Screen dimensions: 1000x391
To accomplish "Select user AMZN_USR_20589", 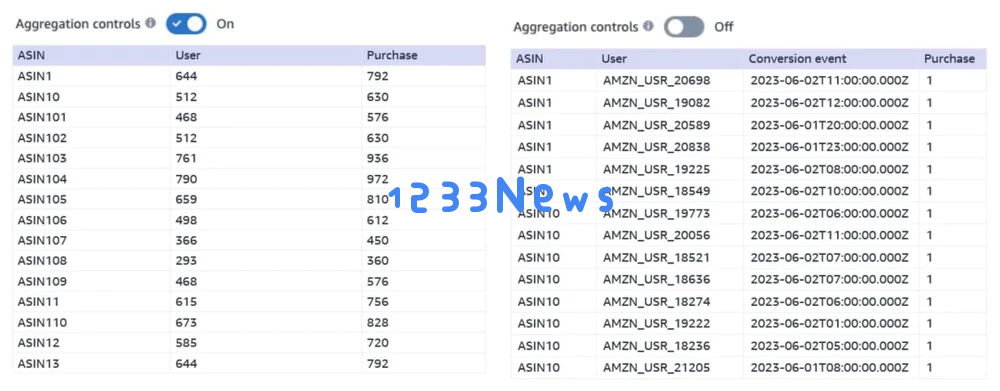I will pyautogui.click(x=656, y=125).
